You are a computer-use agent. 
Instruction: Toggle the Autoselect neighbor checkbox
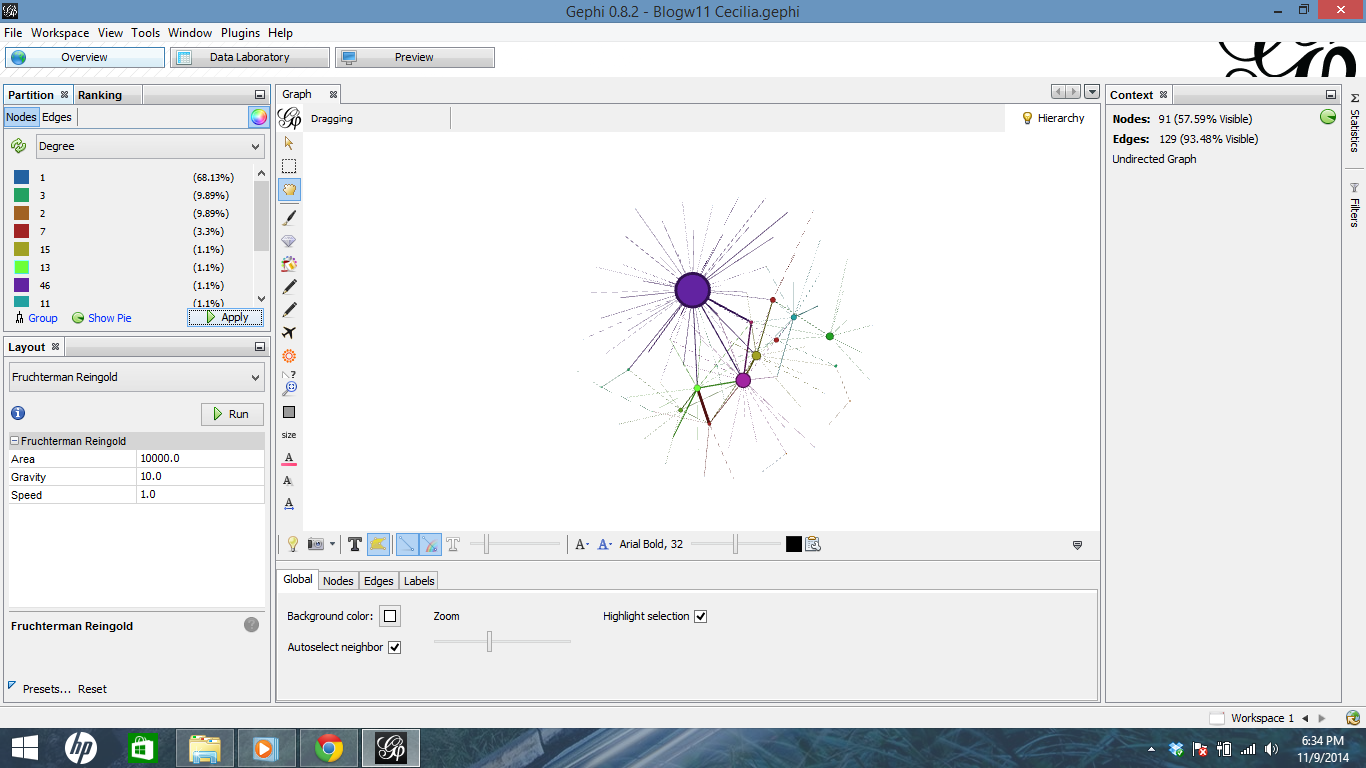coord(394,647)
